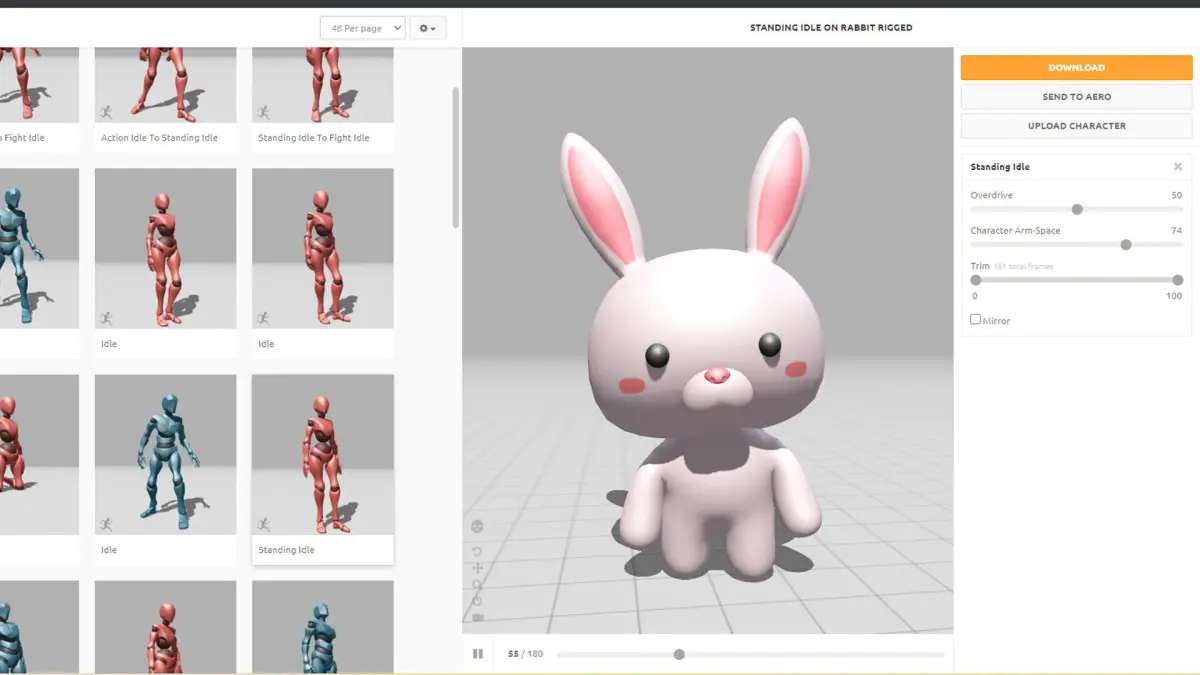The height and width of the screenshot is (675, 1200).
Task: Enable the Mirror checkbox
Action: 976,319
